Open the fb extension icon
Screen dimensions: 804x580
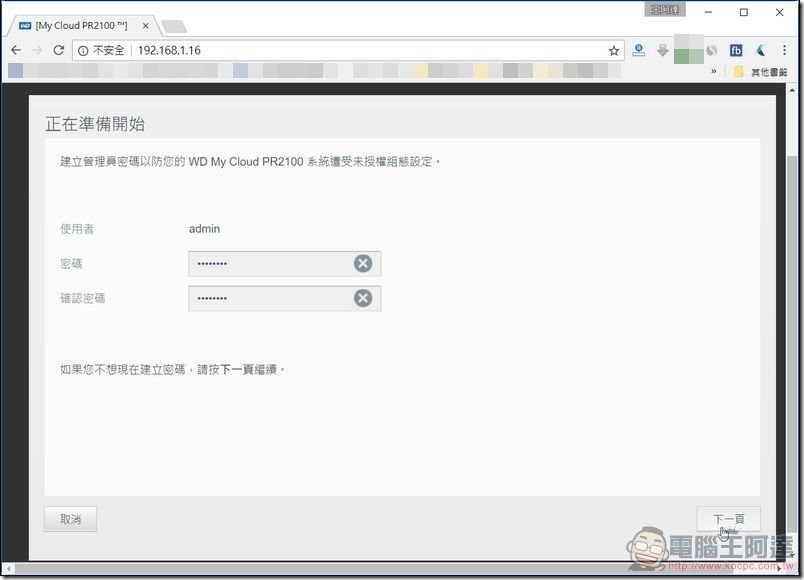736,50
